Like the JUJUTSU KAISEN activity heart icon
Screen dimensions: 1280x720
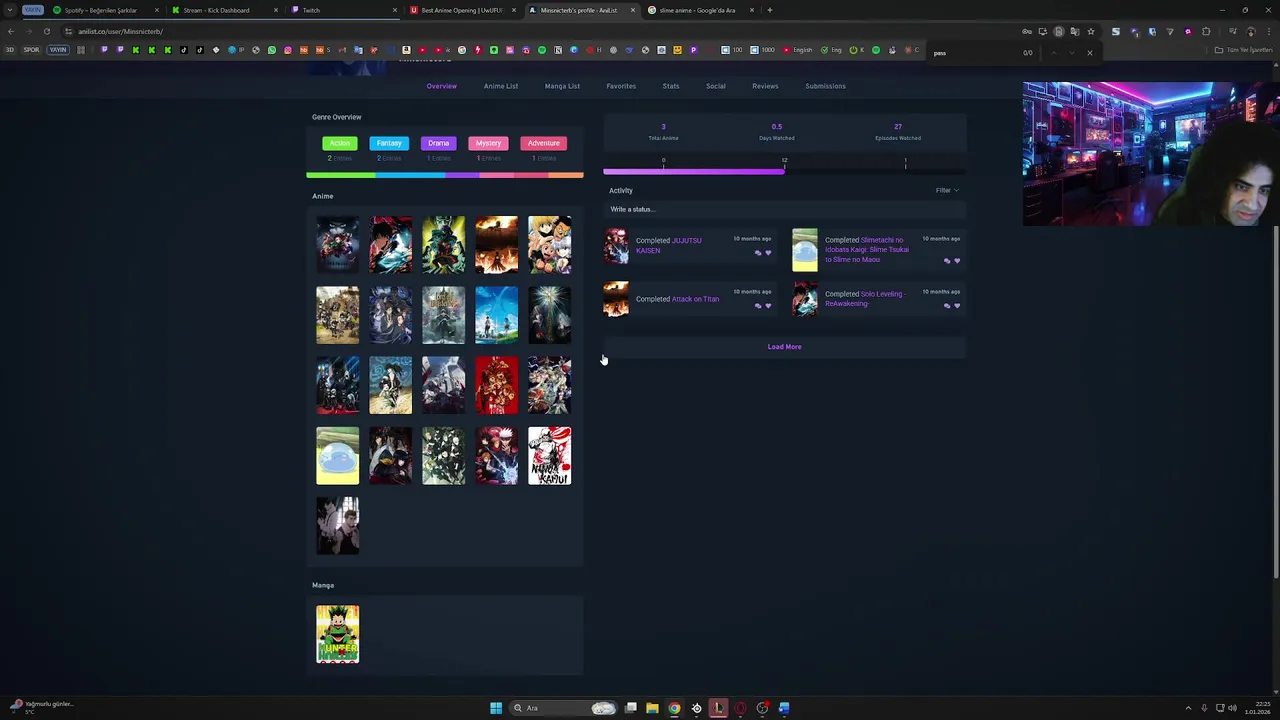(768, 253)
